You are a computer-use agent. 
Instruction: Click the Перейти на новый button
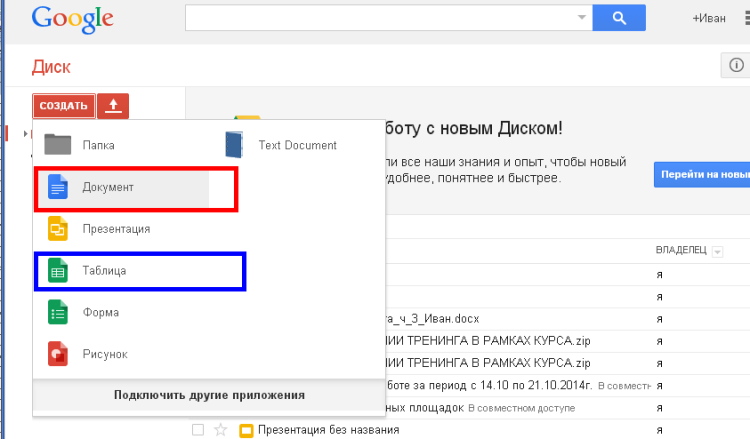tap(702, 175)
